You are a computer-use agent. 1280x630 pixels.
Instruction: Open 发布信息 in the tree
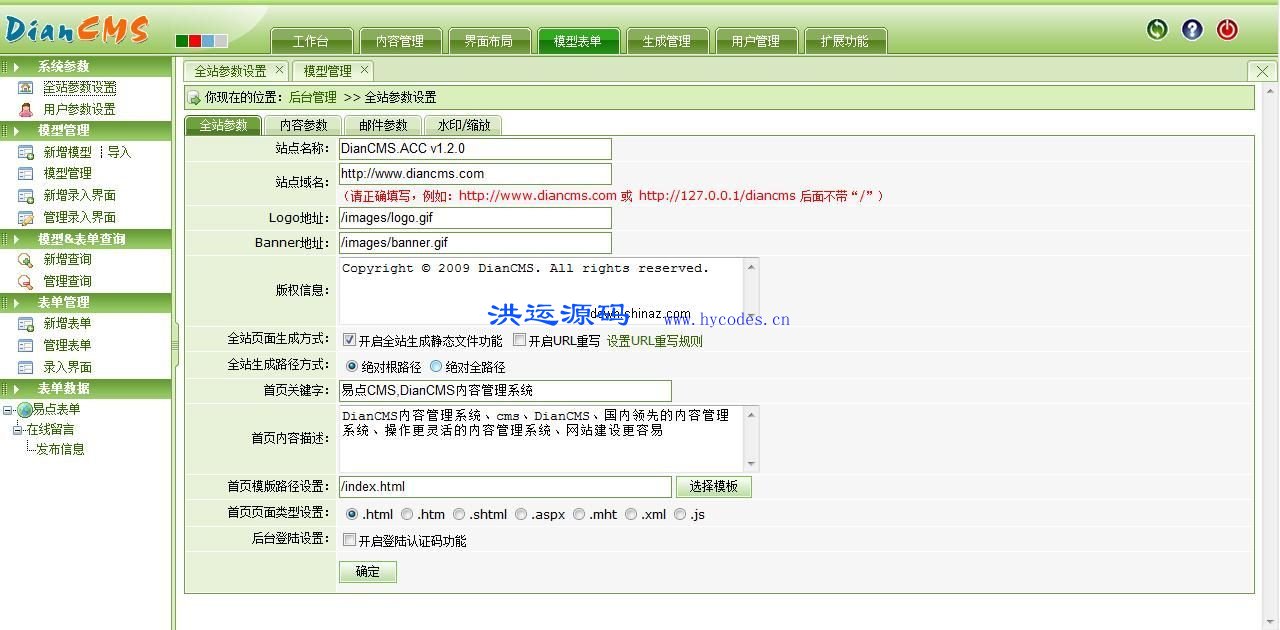tap(61, 450)
